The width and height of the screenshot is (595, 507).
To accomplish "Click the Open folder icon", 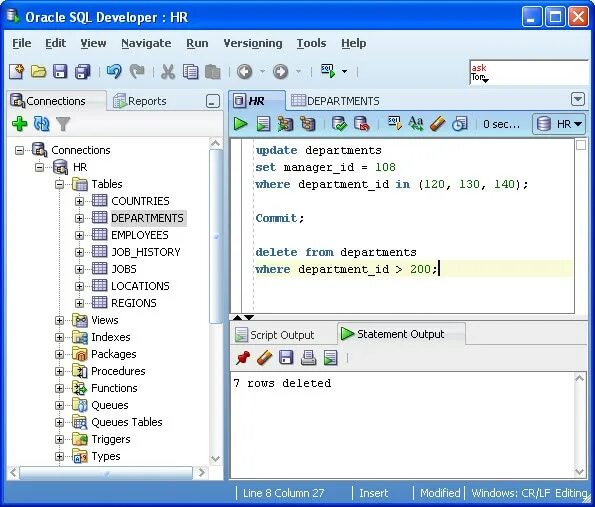I will point(38,71).
